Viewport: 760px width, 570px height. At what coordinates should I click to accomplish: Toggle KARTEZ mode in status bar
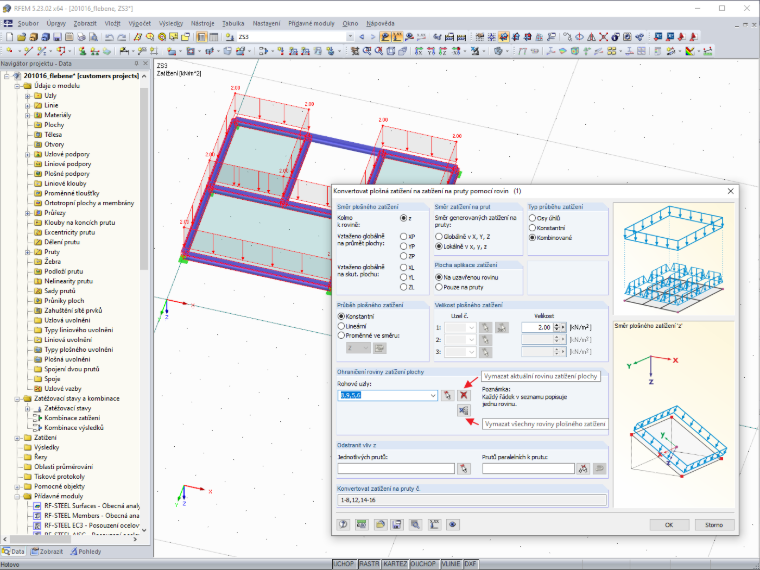pos(395,564)
